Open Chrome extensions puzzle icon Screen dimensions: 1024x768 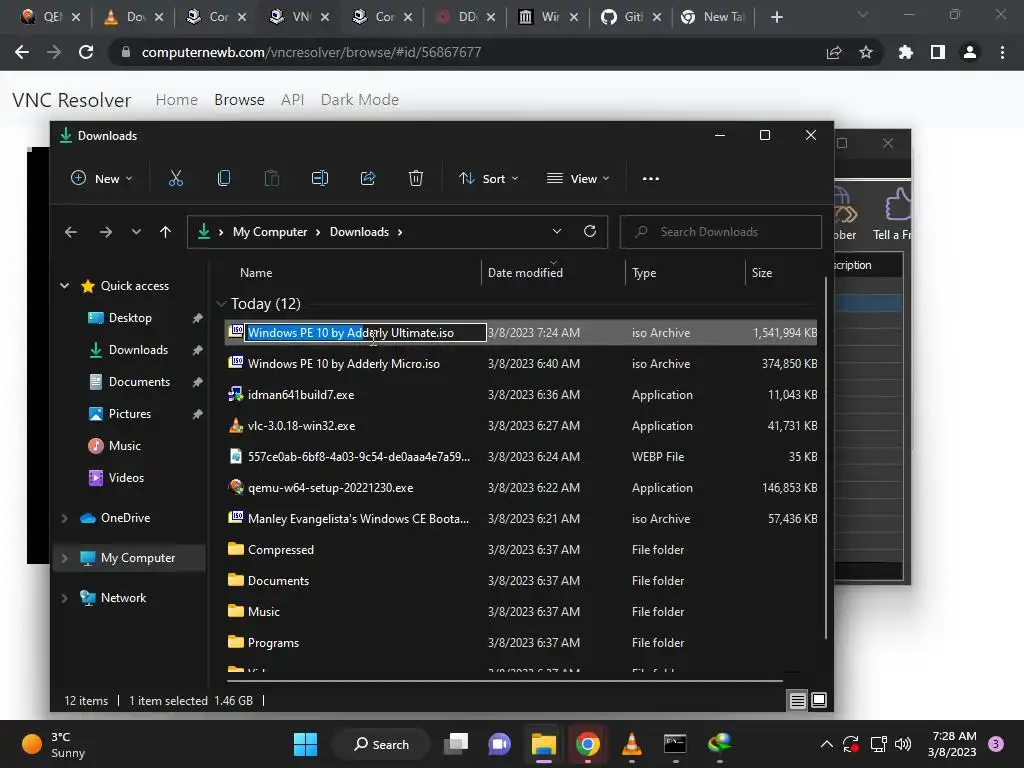click(x=906, y=52)
